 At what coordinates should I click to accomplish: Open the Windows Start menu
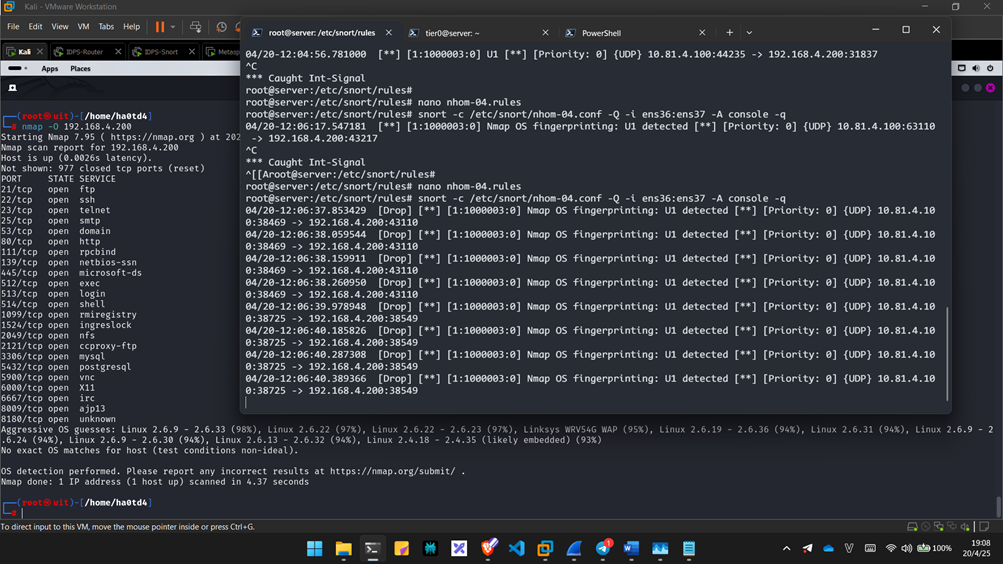pos(315,548)
